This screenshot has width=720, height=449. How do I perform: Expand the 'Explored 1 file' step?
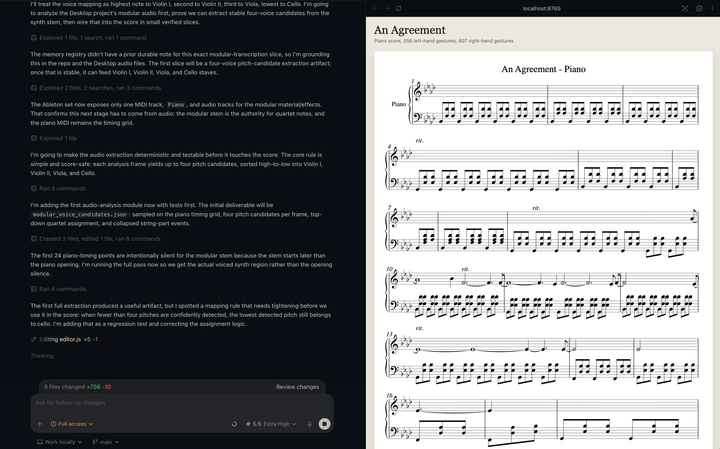coord(54,138)
